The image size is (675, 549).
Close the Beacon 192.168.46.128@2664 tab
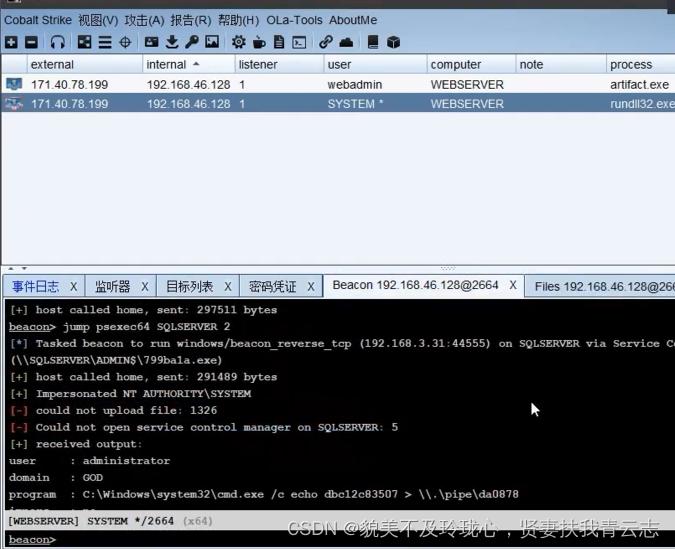[x=513, y=285]
